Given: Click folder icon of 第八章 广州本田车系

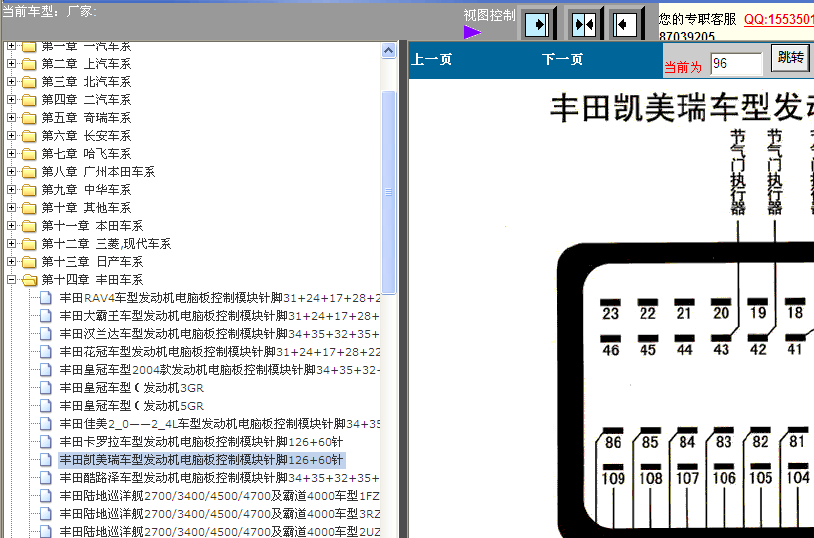Looking at the screenshot, I should click(29, 172).
